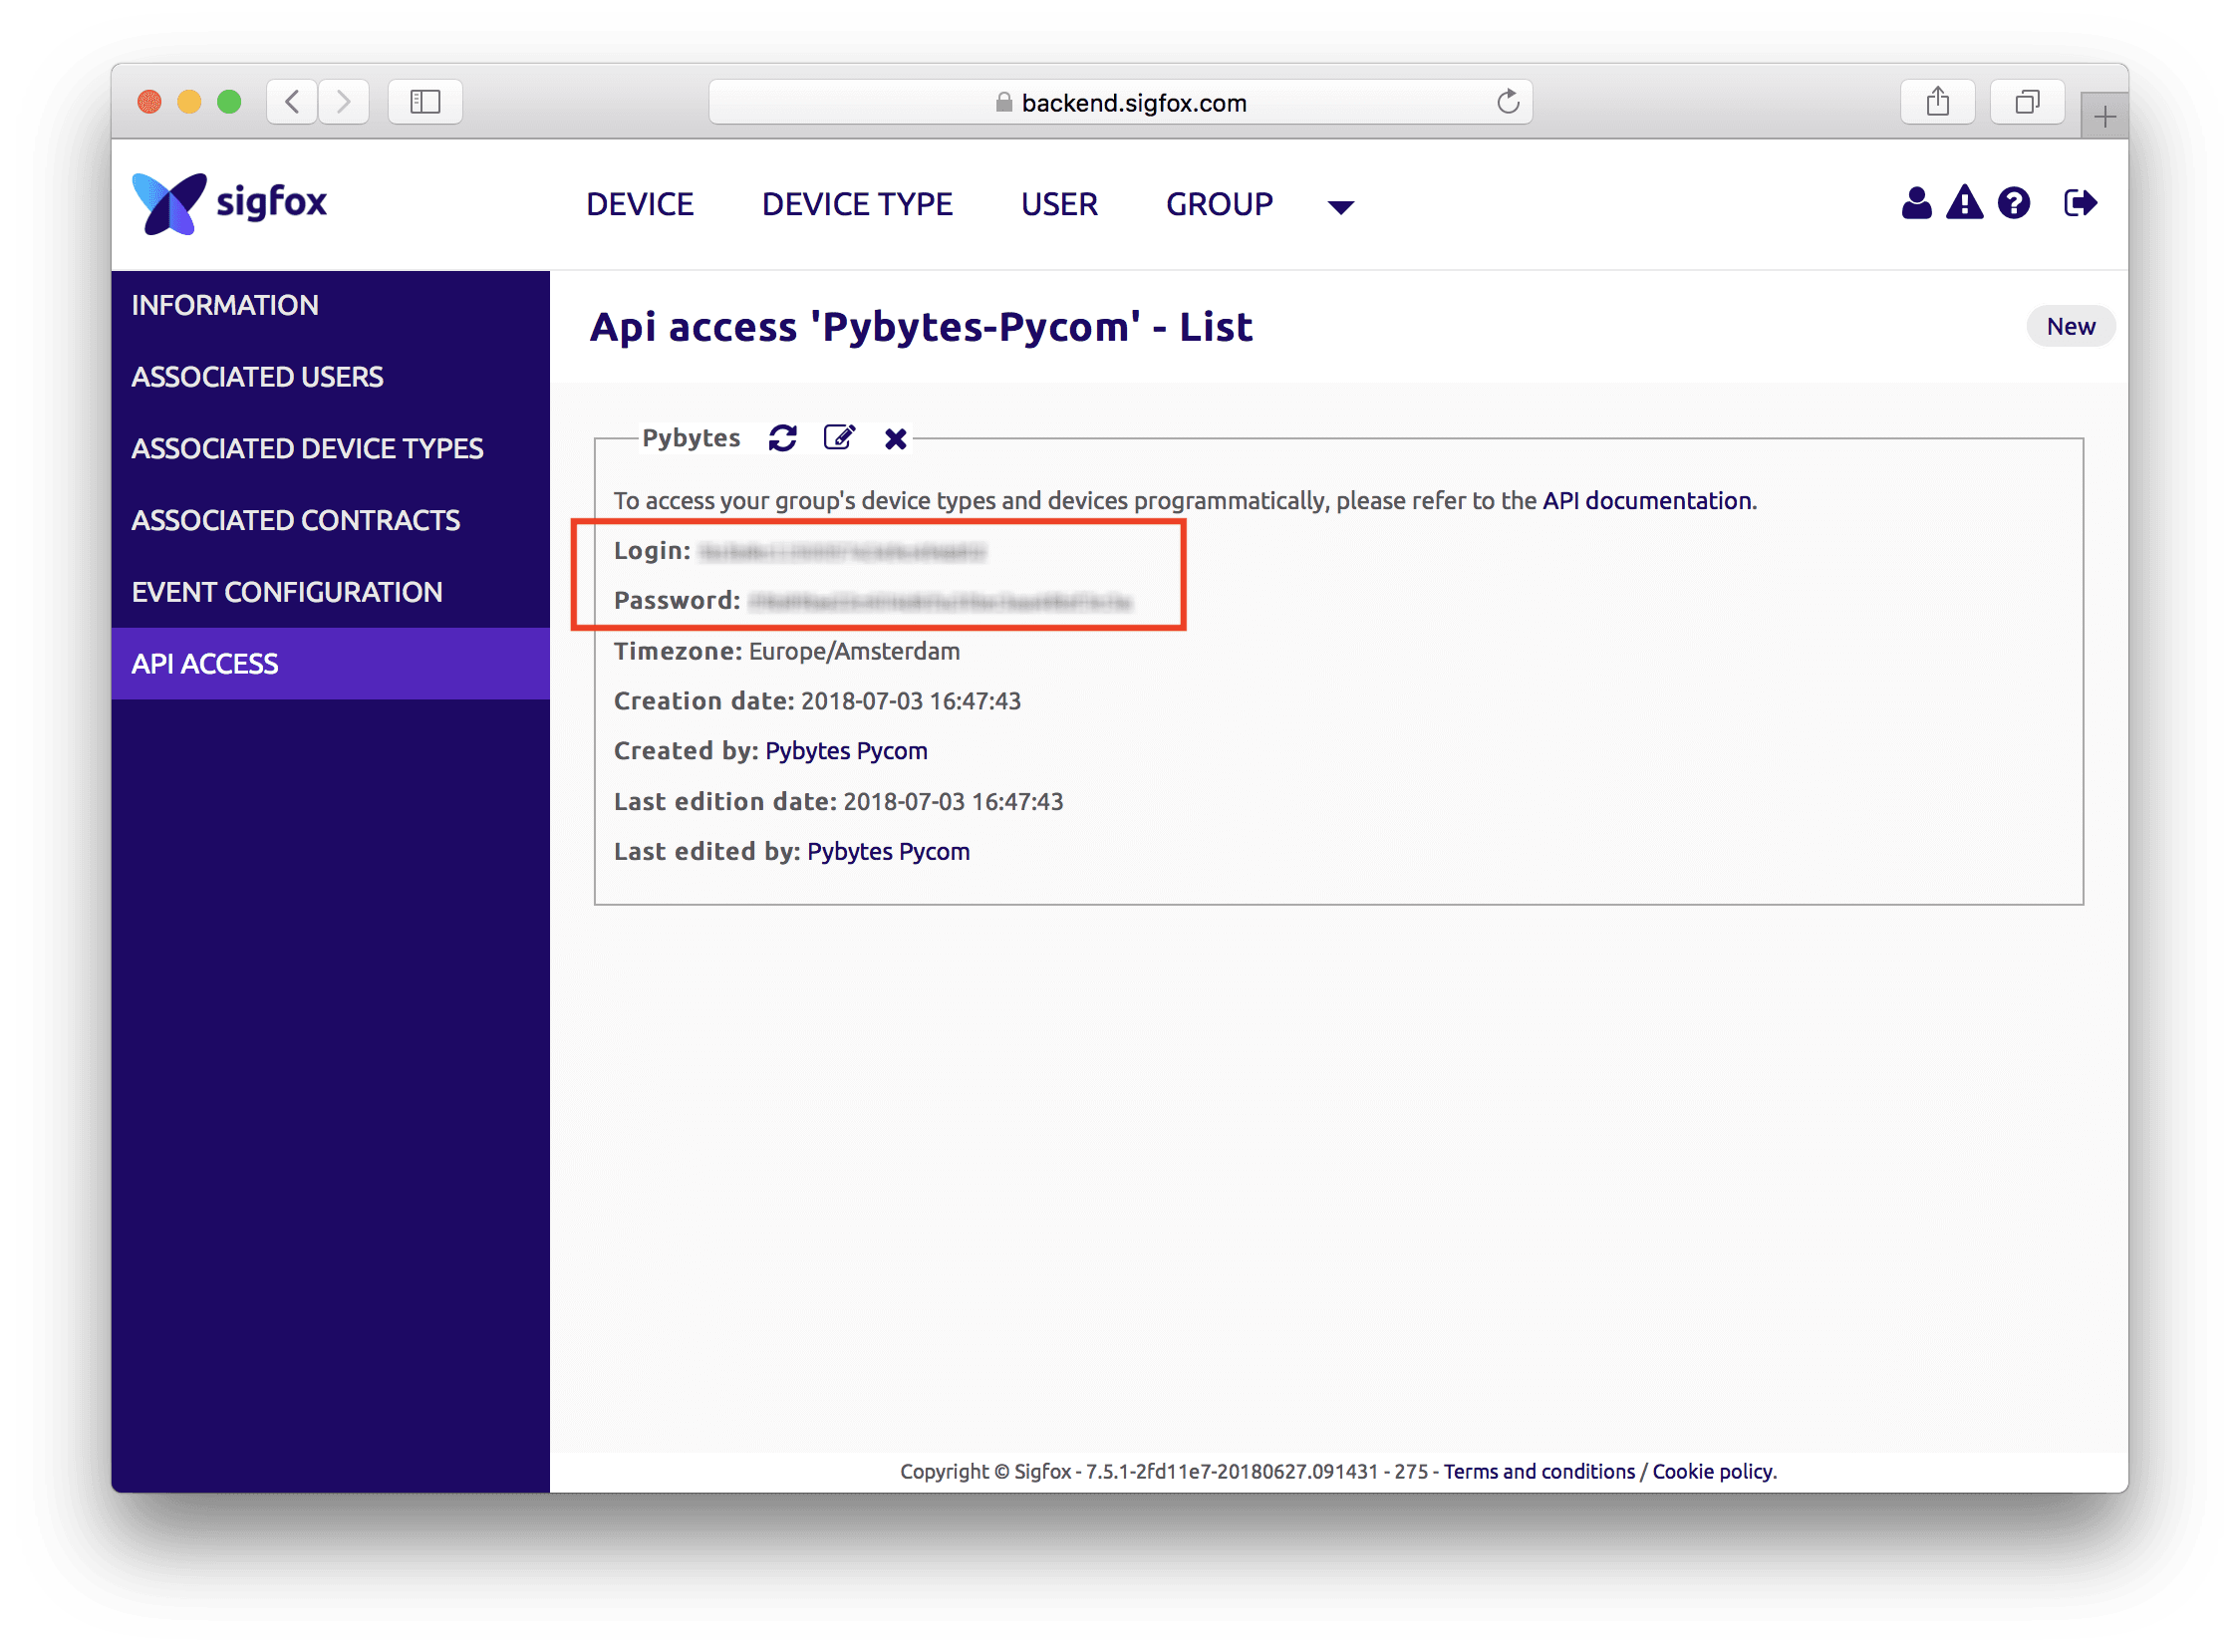Viewport: 2240px width, 1652px height.
Task: Open the user profile icon
Action: pos(1916,203)
